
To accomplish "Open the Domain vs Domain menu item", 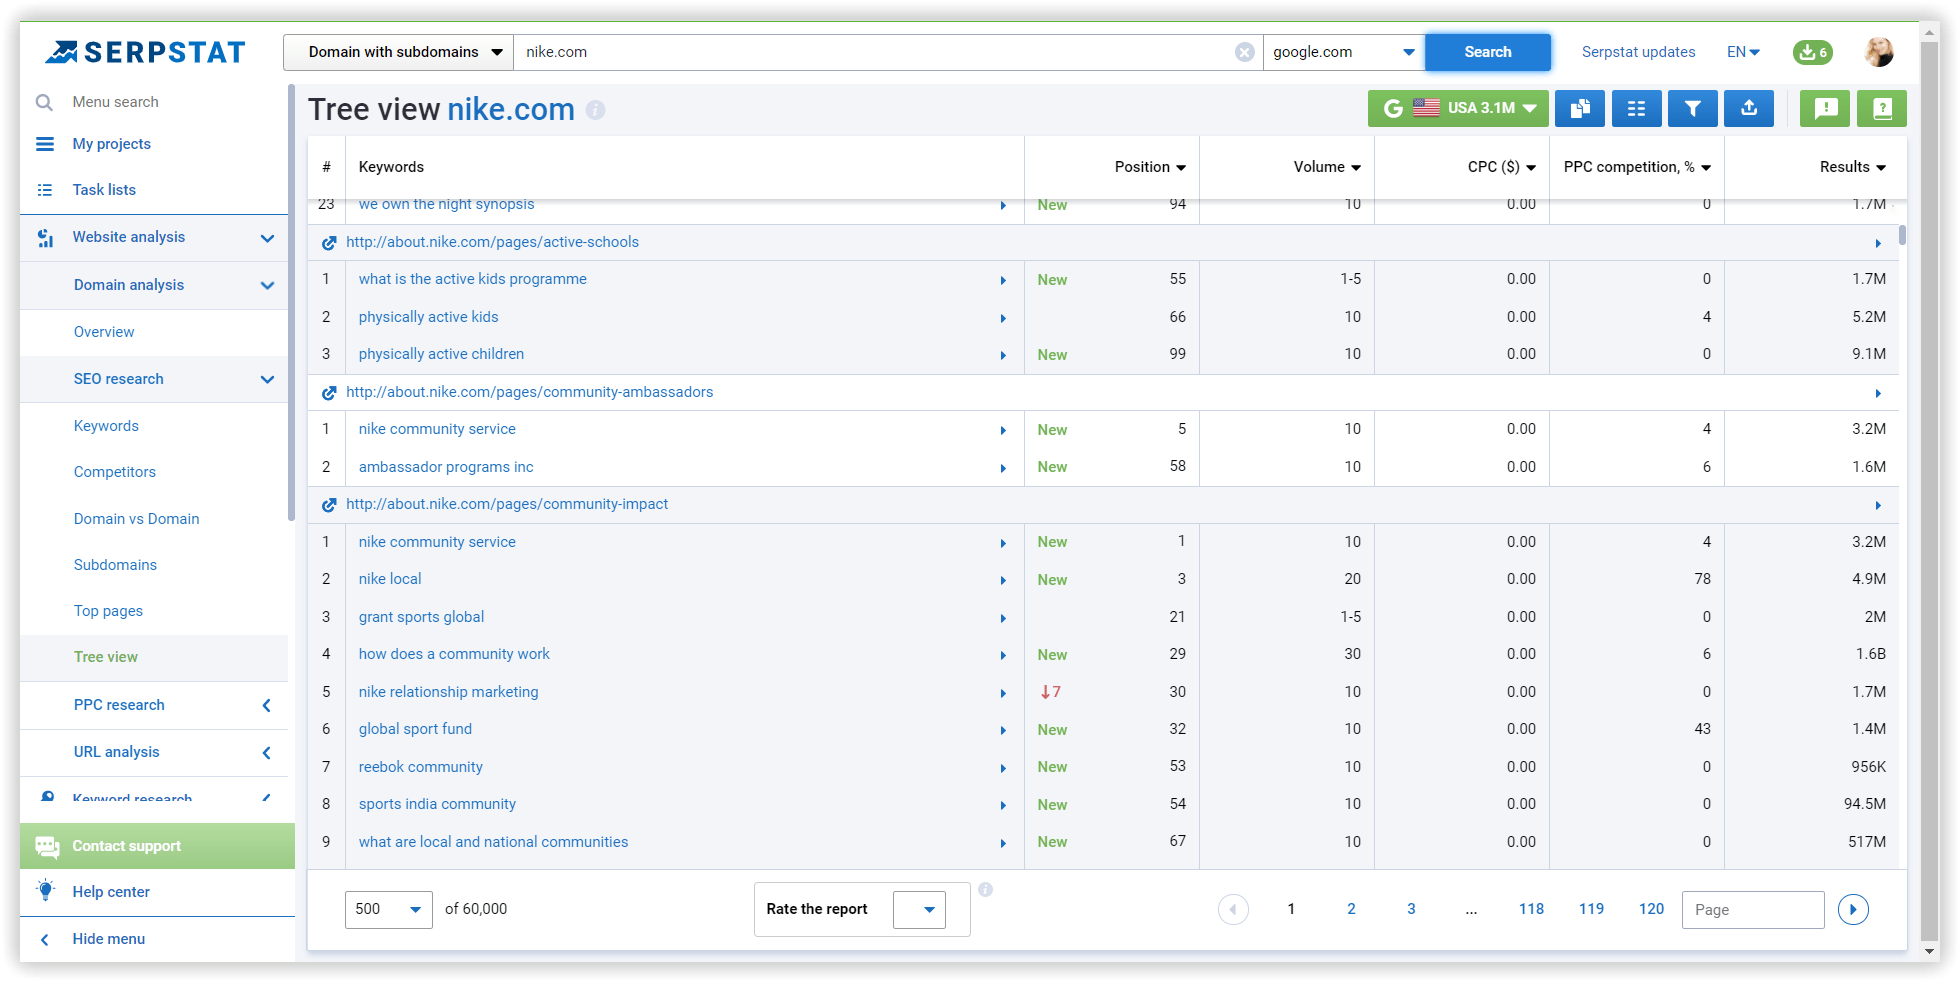I will coord(137,519).
